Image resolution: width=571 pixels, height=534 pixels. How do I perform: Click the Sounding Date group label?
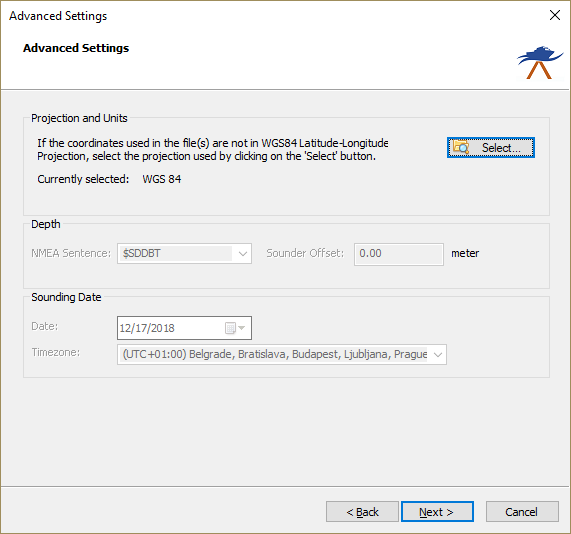click(x=66, y=297)
